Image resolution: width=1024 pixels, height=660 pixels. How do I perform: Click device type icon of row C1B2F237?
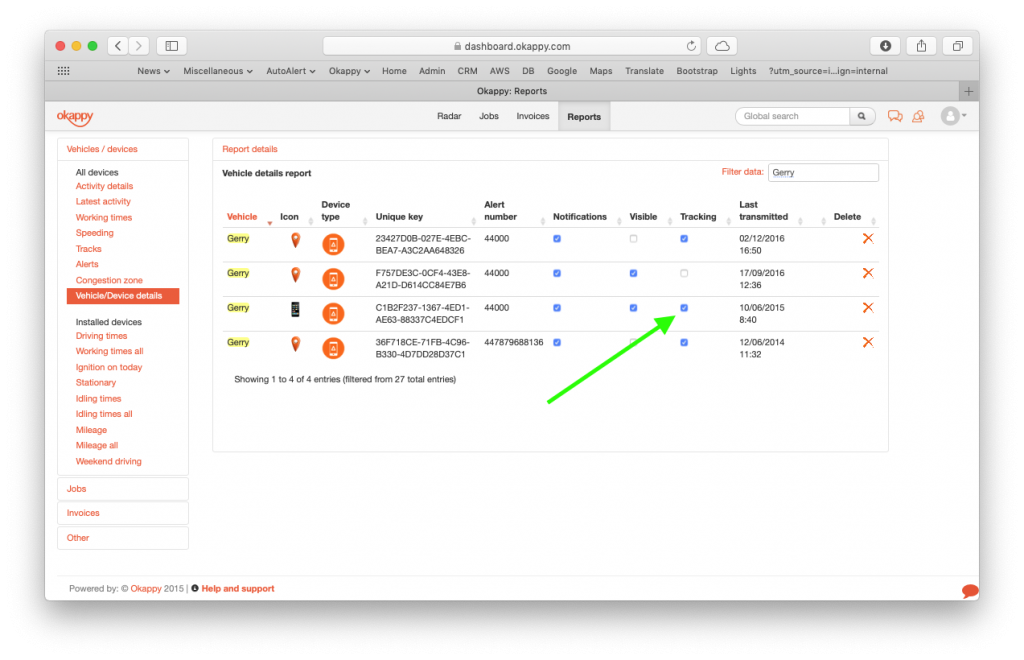click(333, 313)
